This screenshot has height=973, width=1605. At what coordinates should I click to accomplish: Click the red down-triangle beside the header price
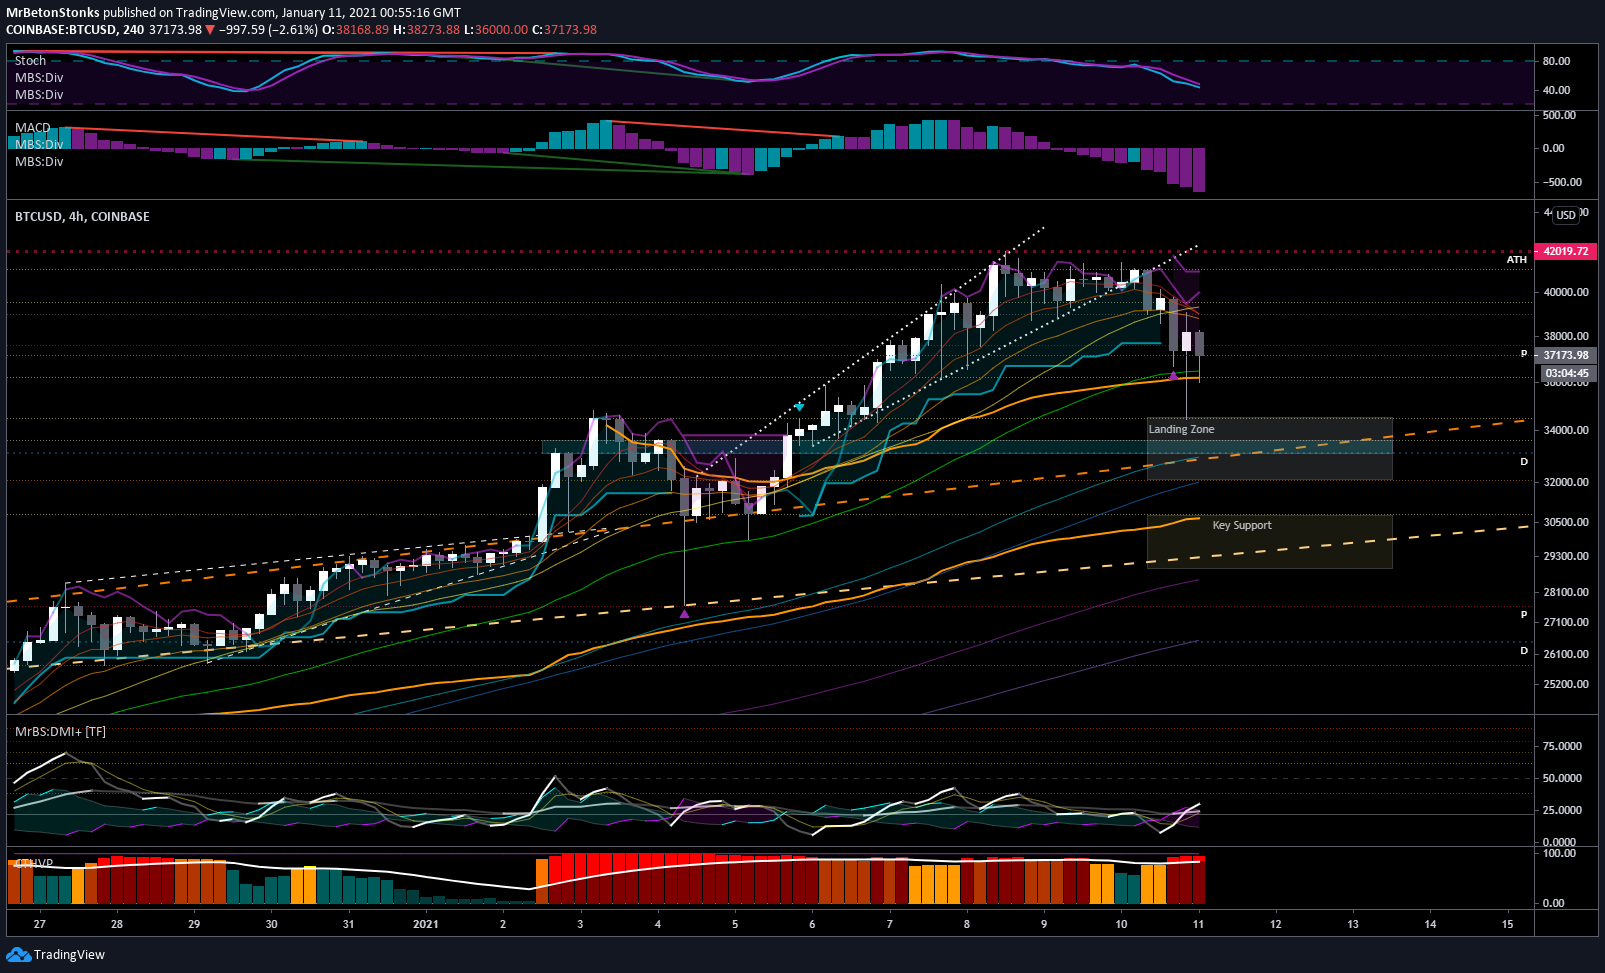point(210,30)
